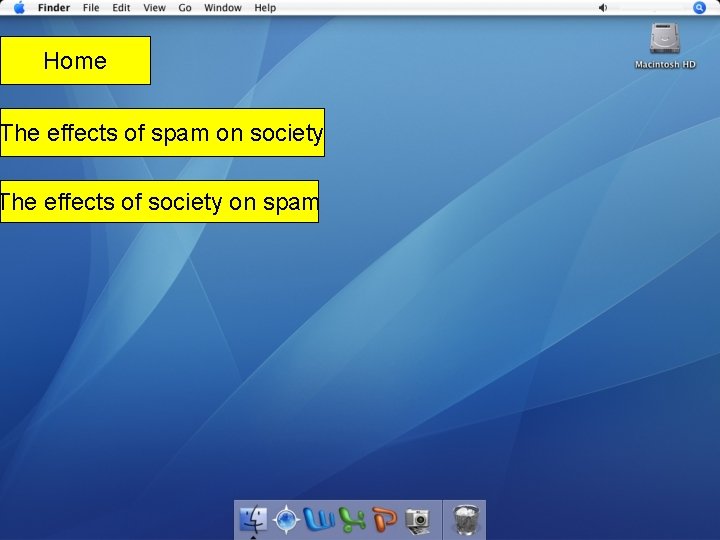
Task: Open the Finder menu
Action: coord(54,8)
